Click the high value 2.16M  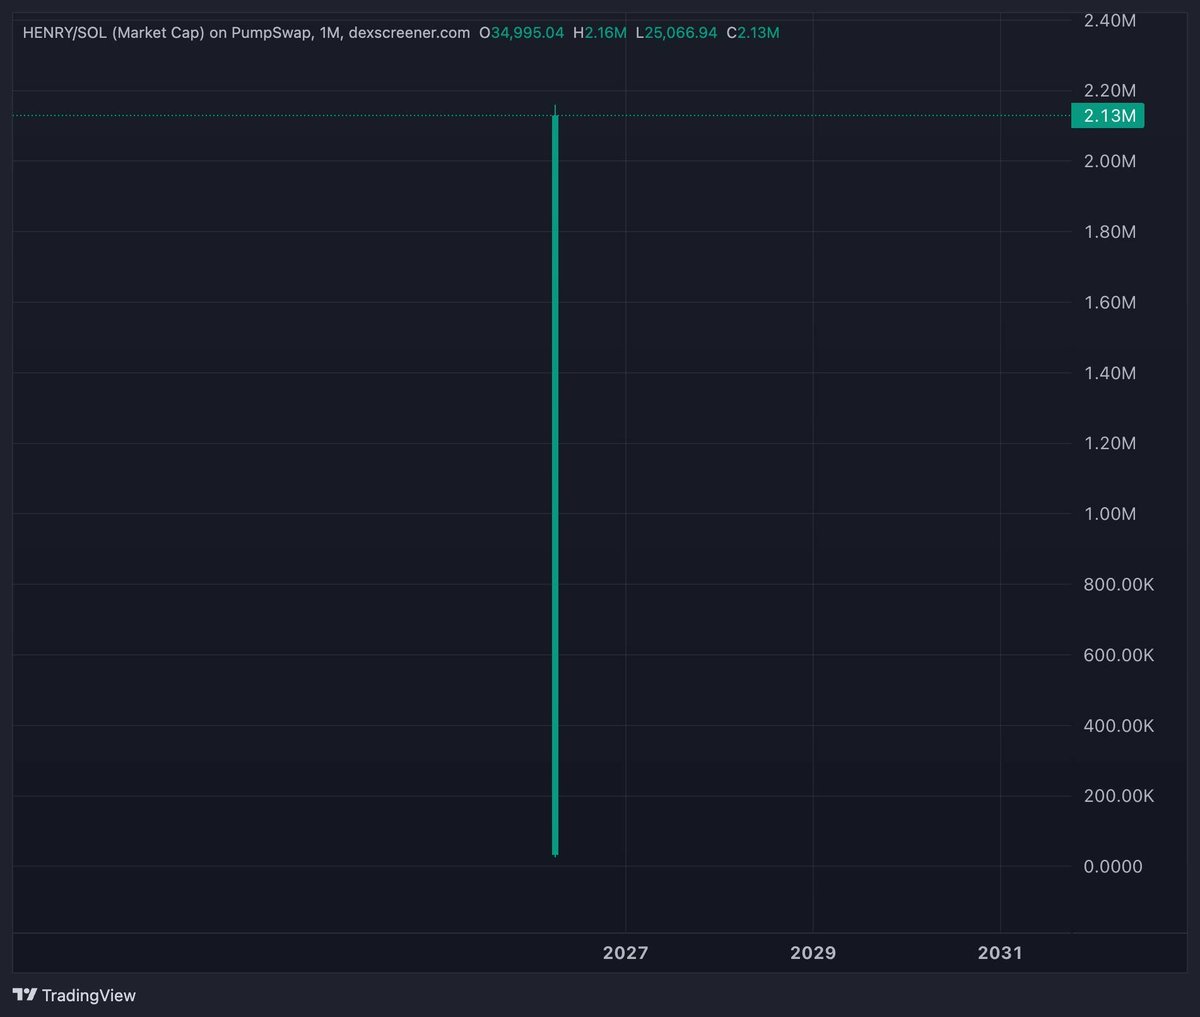606,33
